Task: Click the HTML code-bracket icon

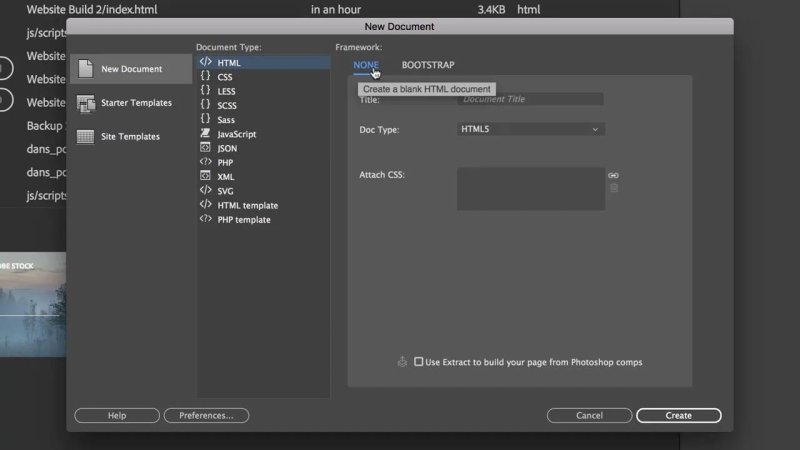Action: point(206,62)
